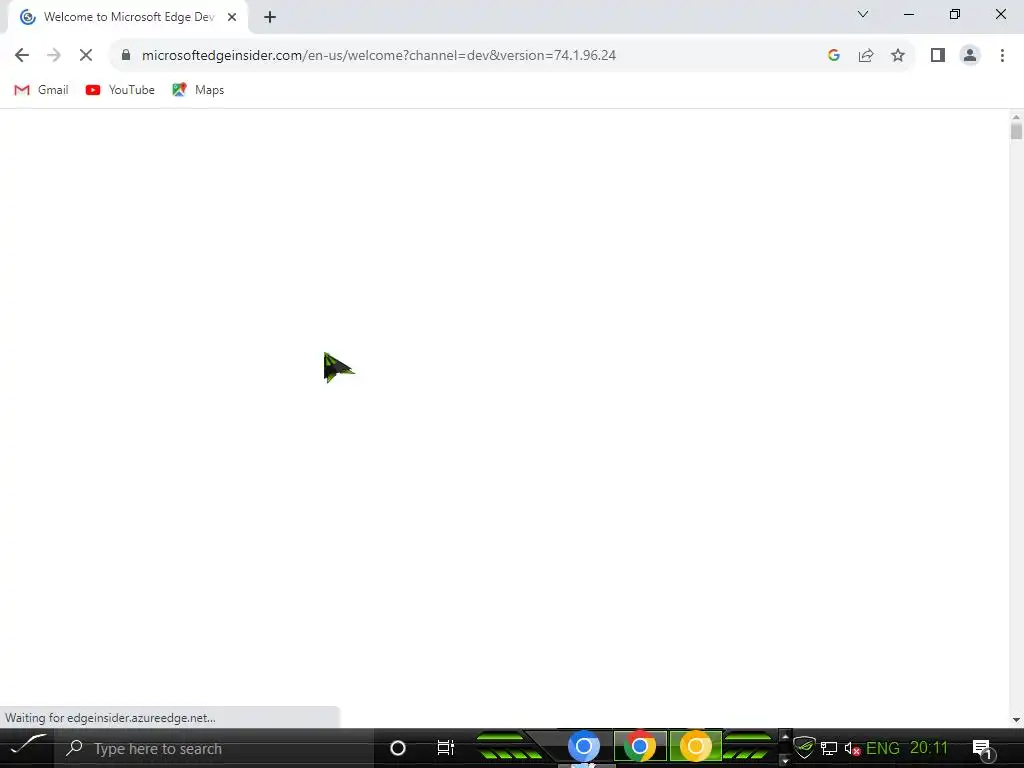The image size is (1024, 768).
Task: Click the vertical scrollbar thumb
Action: coord(1016,131)
